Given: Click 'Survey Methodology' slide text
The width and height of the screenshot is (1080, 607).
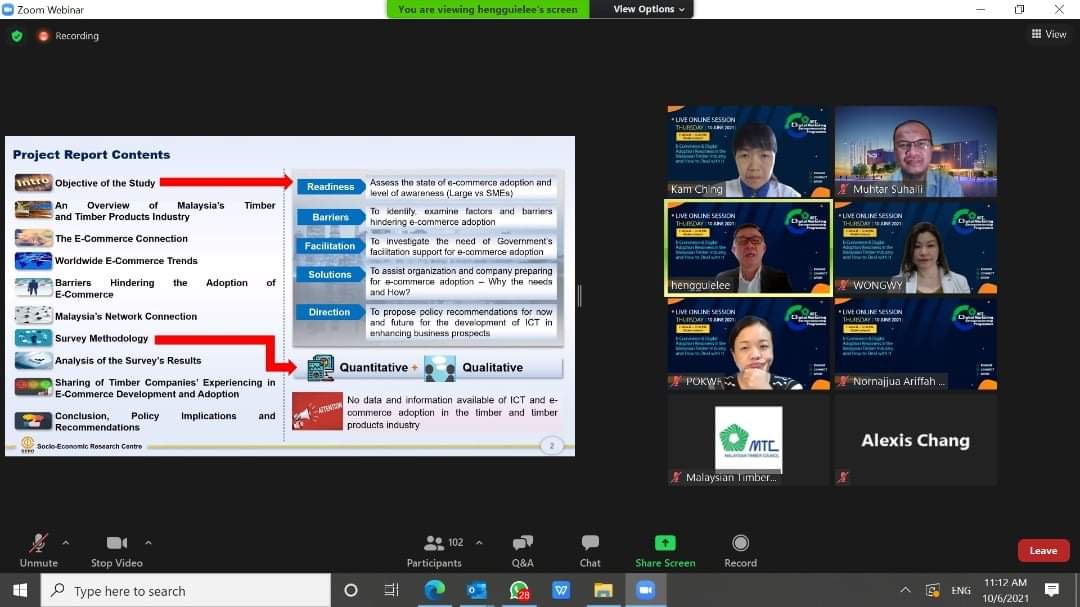Looking at the screenshot, I should [101, 338].
